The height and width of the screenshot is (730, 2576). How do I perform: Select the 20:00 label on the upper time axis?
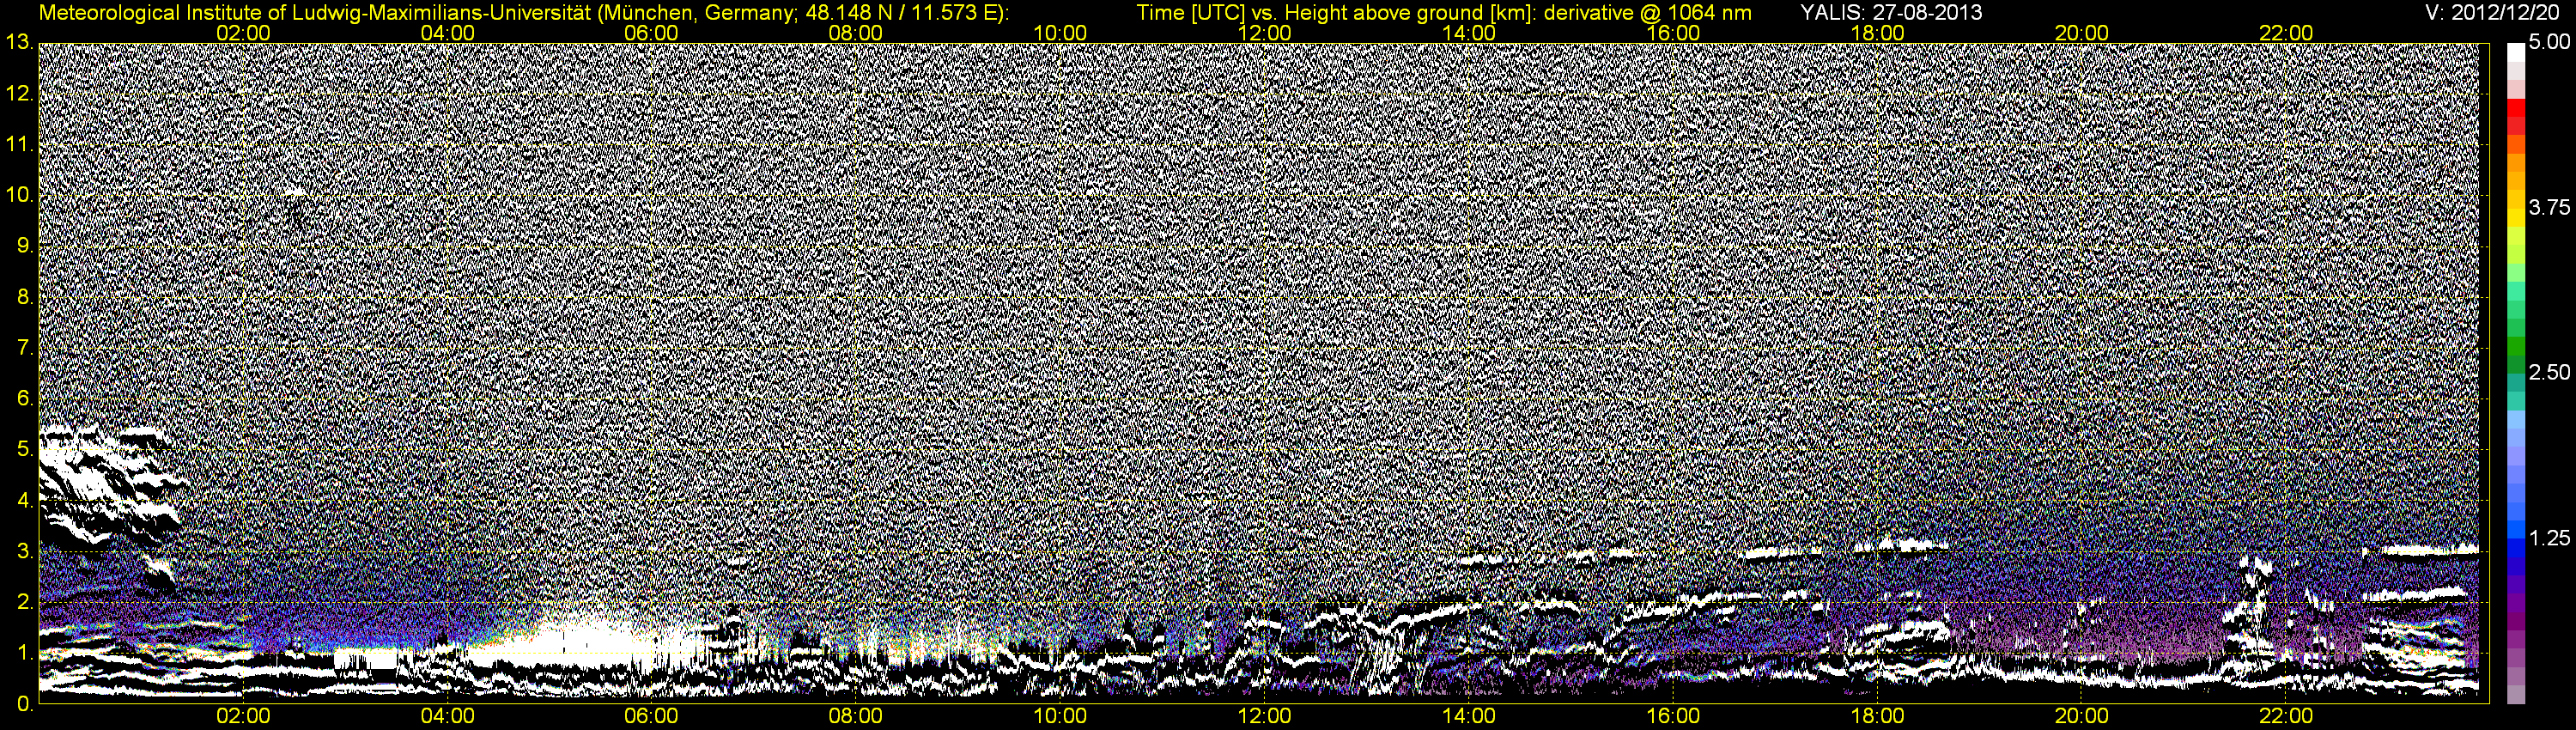(x=2082, y=33)
